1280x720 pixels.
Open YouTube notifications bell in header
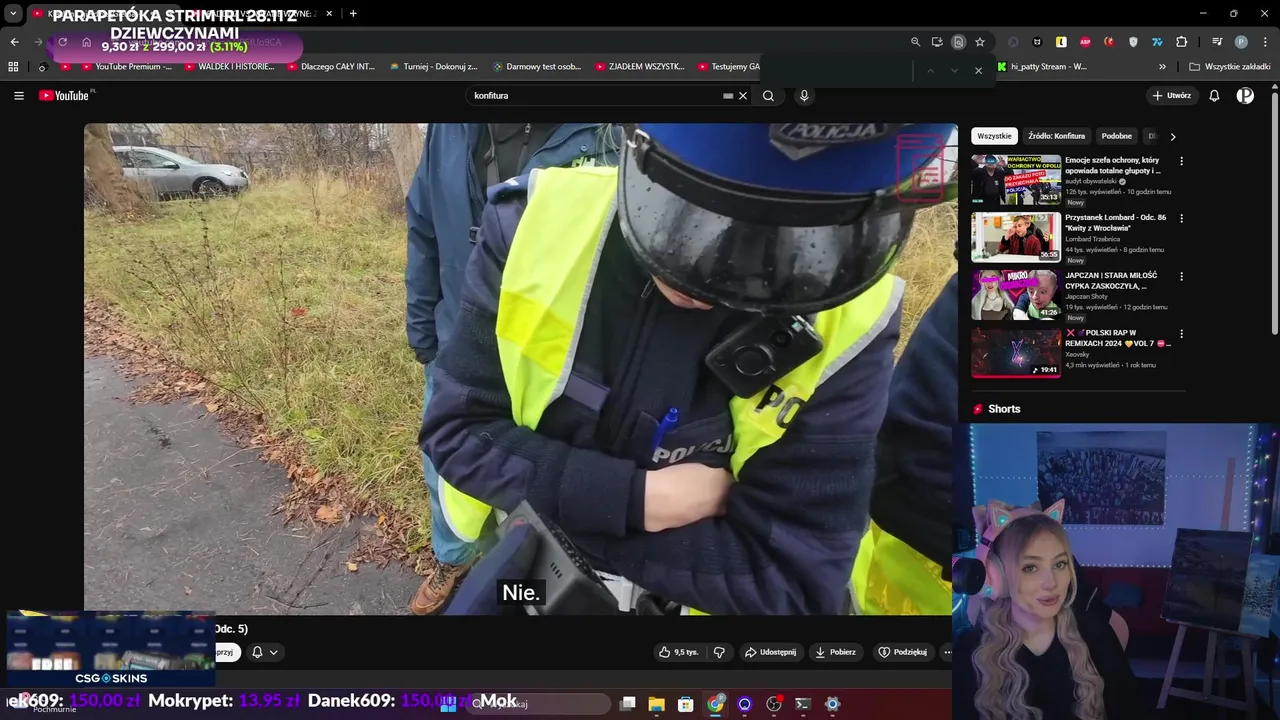[1214, 96]
